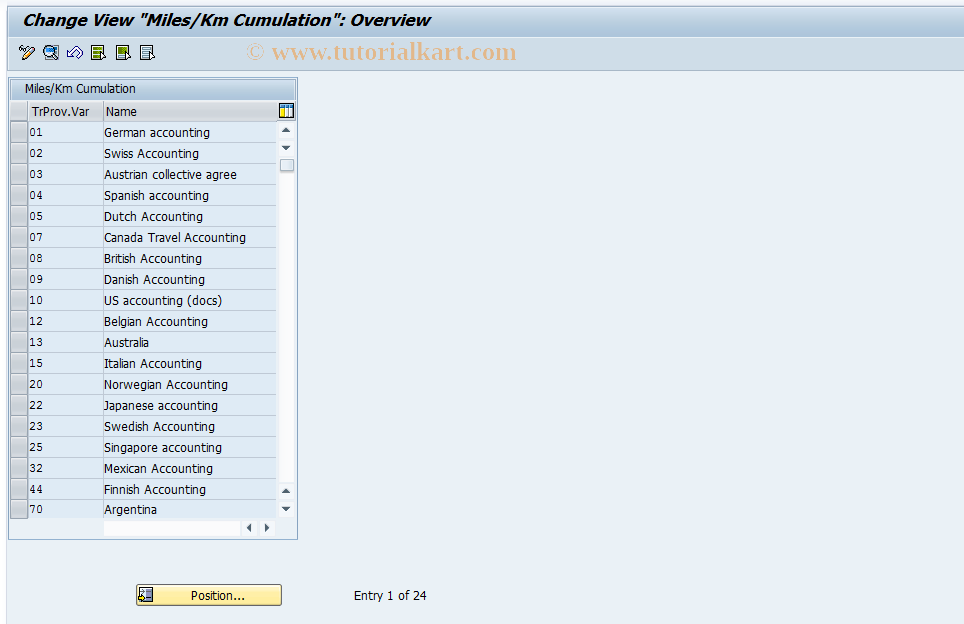This screenshot has height=624, width=964.
Task: Click the Display/Change toggle pencil icon
Action: point(26,53)
